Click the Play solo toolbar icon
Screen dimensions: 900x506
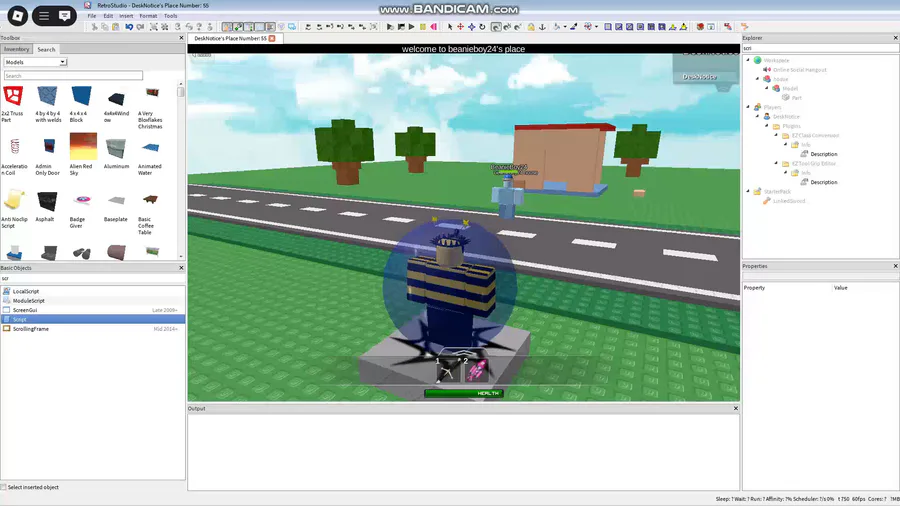tap(390, 27)
